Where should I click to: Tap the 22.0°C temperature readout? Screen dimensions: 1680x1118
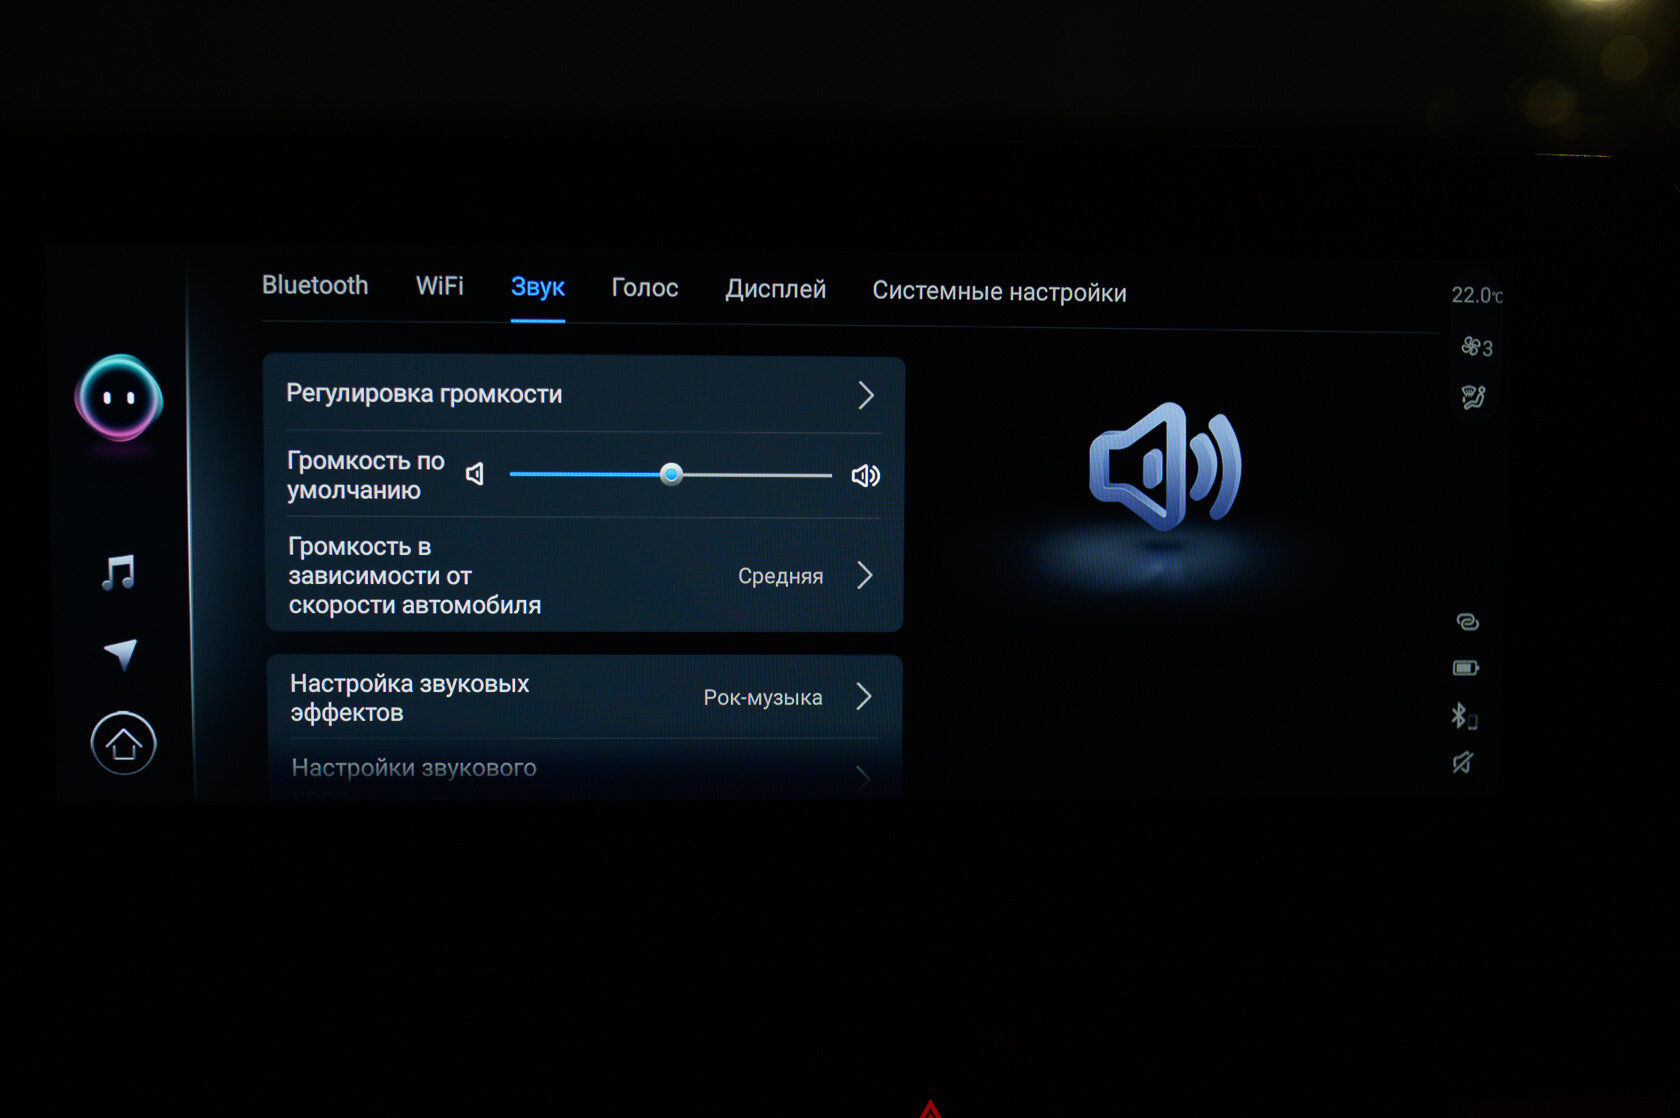[1477, 295]
